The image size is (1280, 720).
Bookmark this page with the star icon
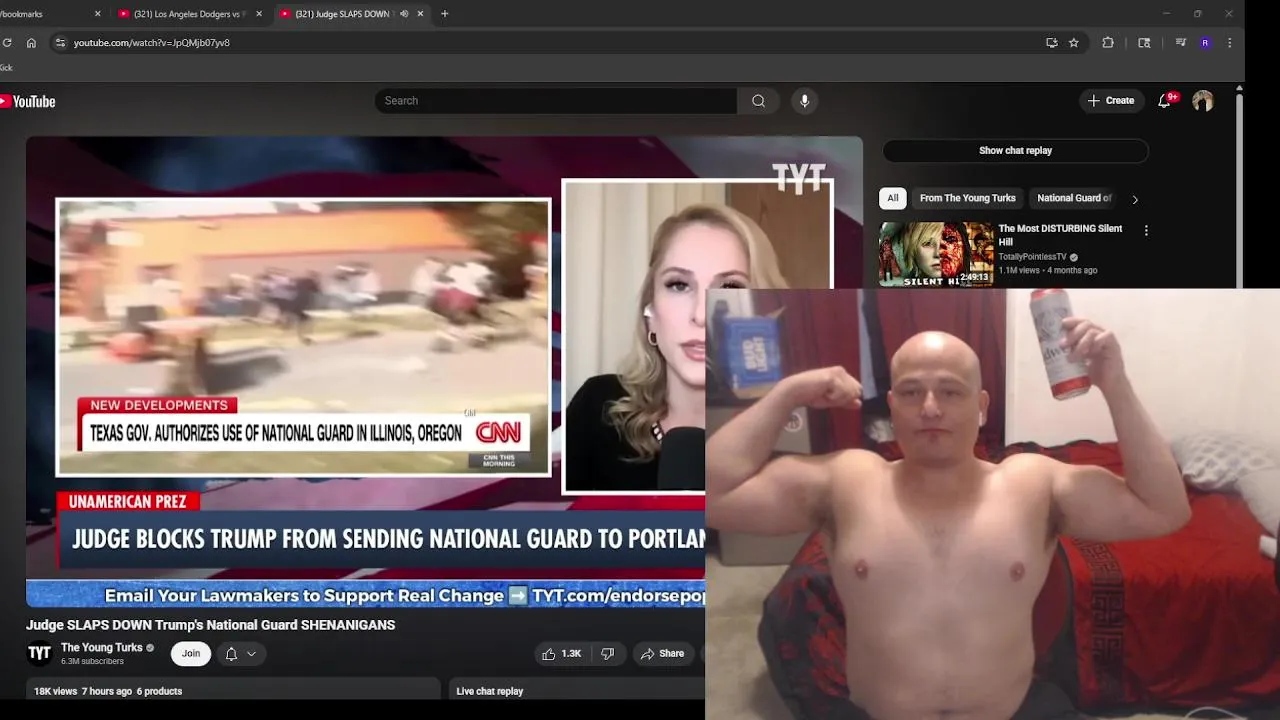click(1073, 43)
